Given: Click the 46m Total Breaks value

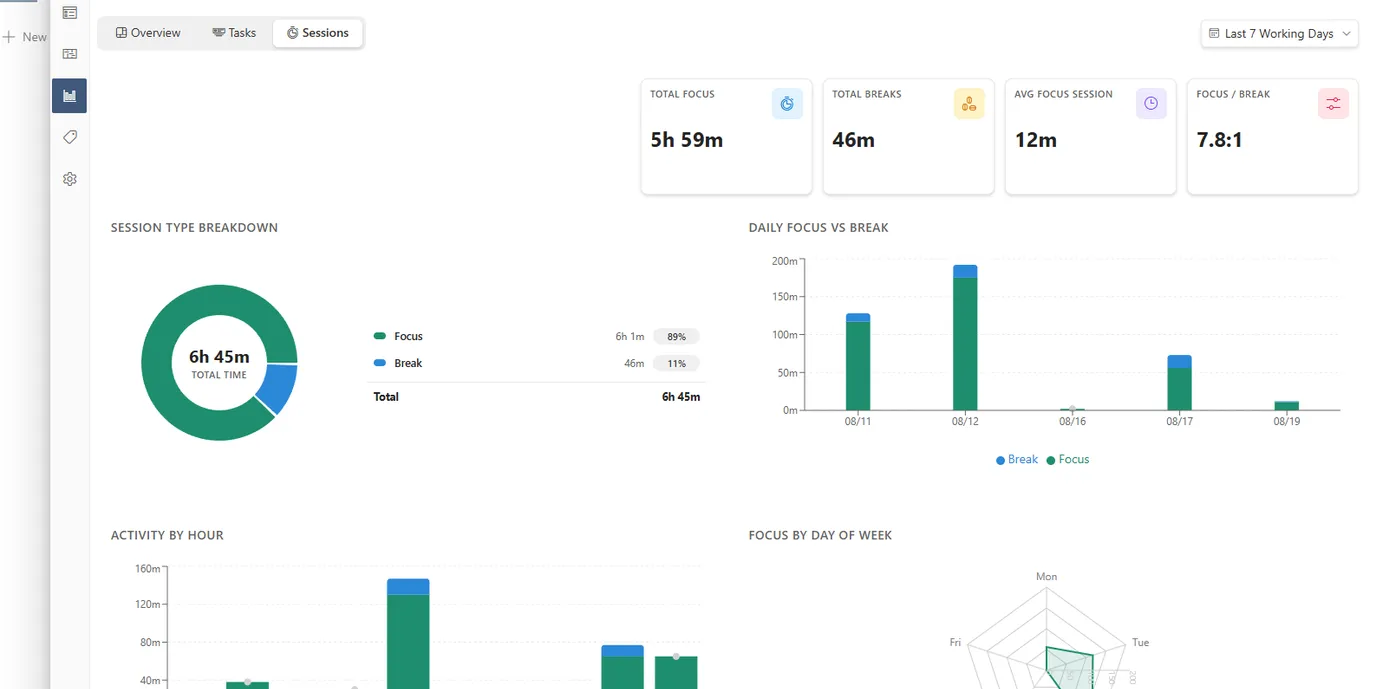Looking at the screenshot, I should click(854, 140).
